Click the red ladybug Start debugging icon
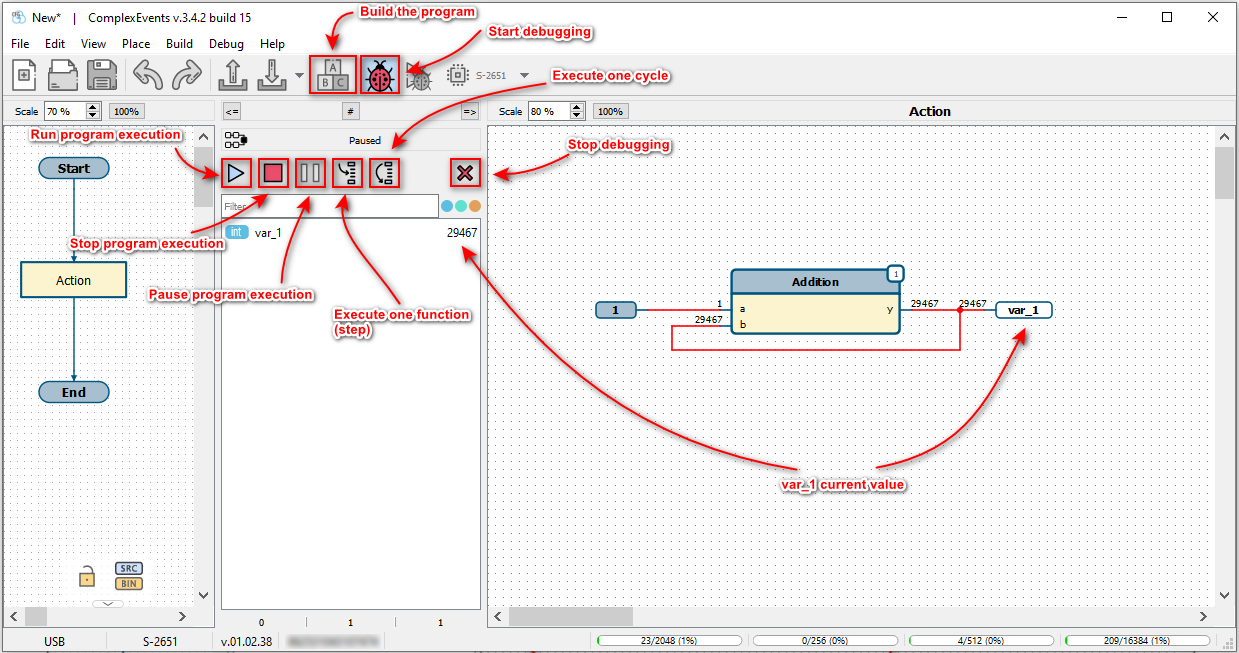1239x653 pixels. 379,75
